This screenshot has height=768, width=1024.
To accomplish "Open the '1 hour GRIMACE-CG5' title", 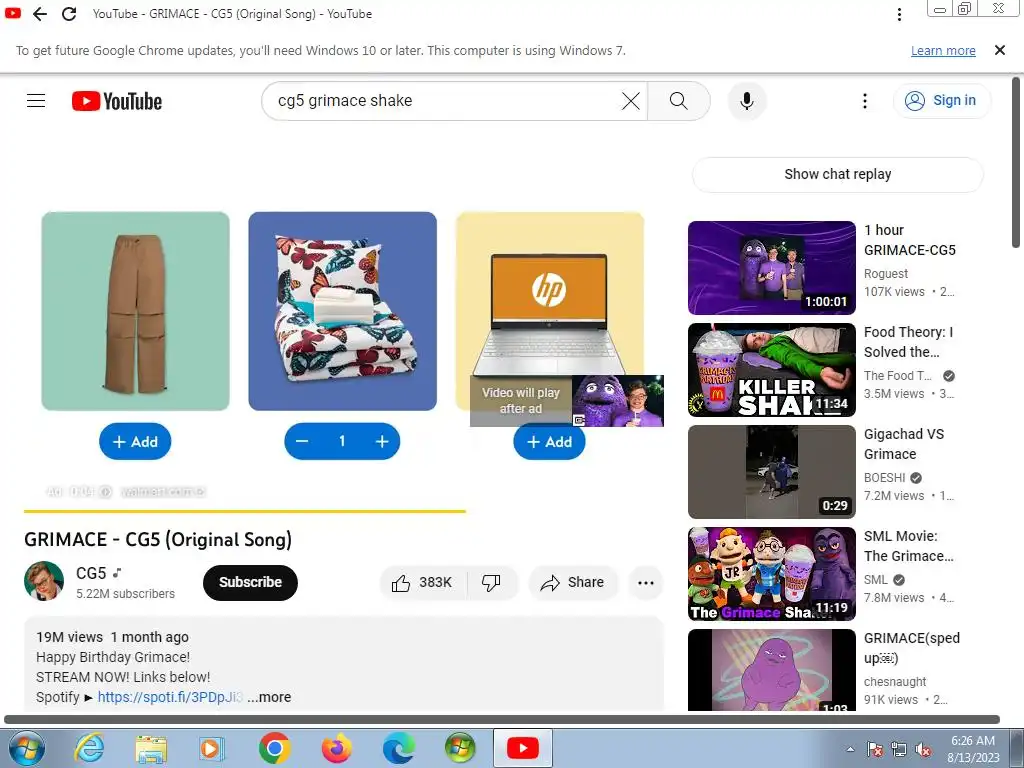I will (910, 240).
